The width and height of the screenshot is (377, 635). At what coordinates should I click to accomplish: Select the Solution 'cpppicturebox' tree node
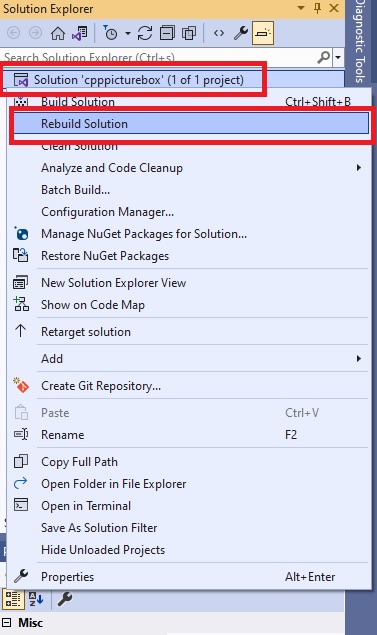point(138,80)
